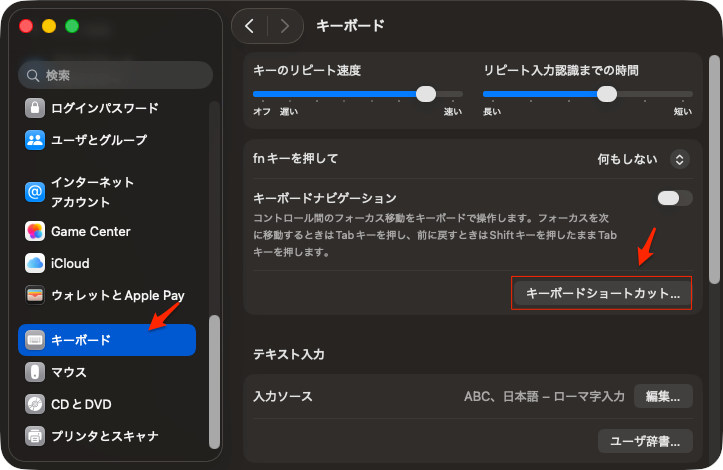Click the CDとDVD disc icon
The width and height of the screenshot is (723, 470).
[x=35, y=404]
